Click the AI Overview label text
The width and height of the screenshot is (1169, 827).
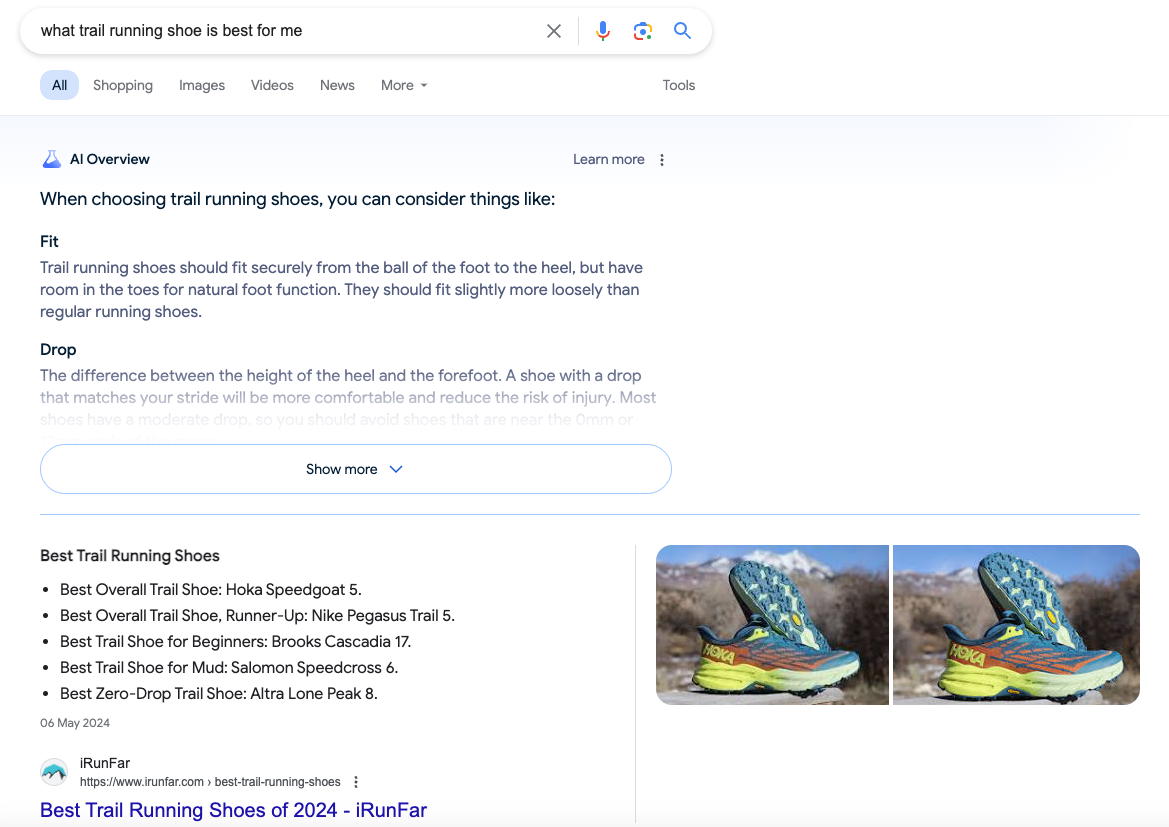110,160
